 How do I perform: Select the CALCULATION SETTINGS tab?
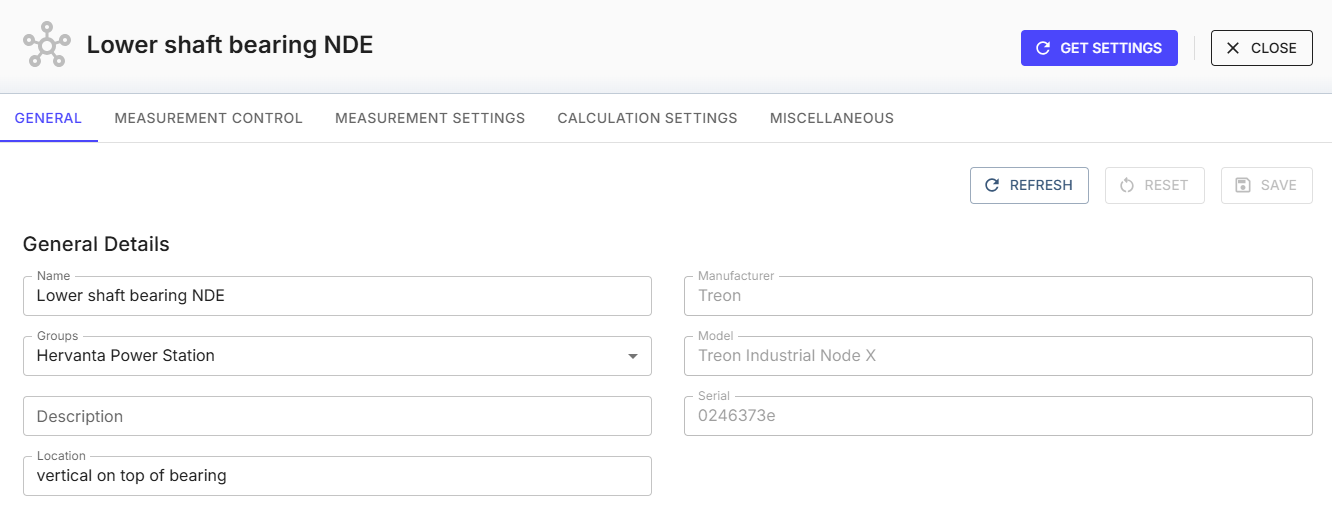coord(647,118)
